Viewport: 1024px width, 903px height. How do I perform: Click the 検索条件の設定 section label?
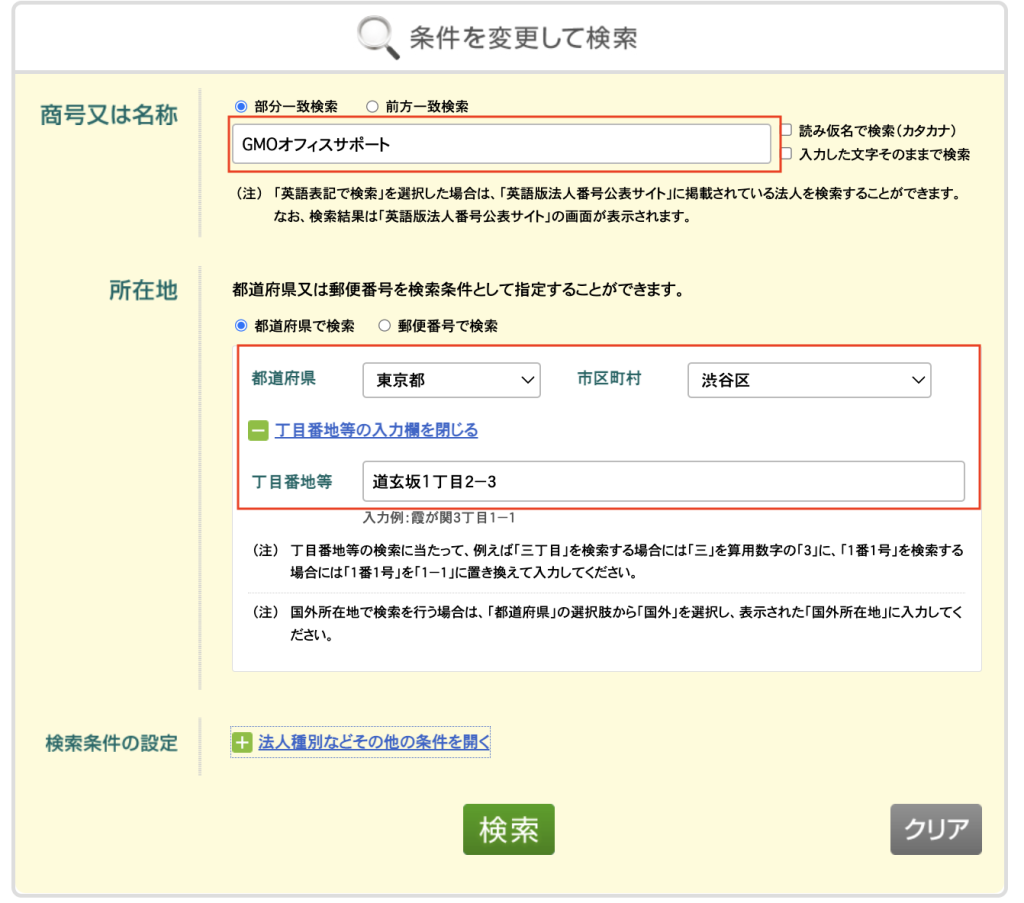111,743
